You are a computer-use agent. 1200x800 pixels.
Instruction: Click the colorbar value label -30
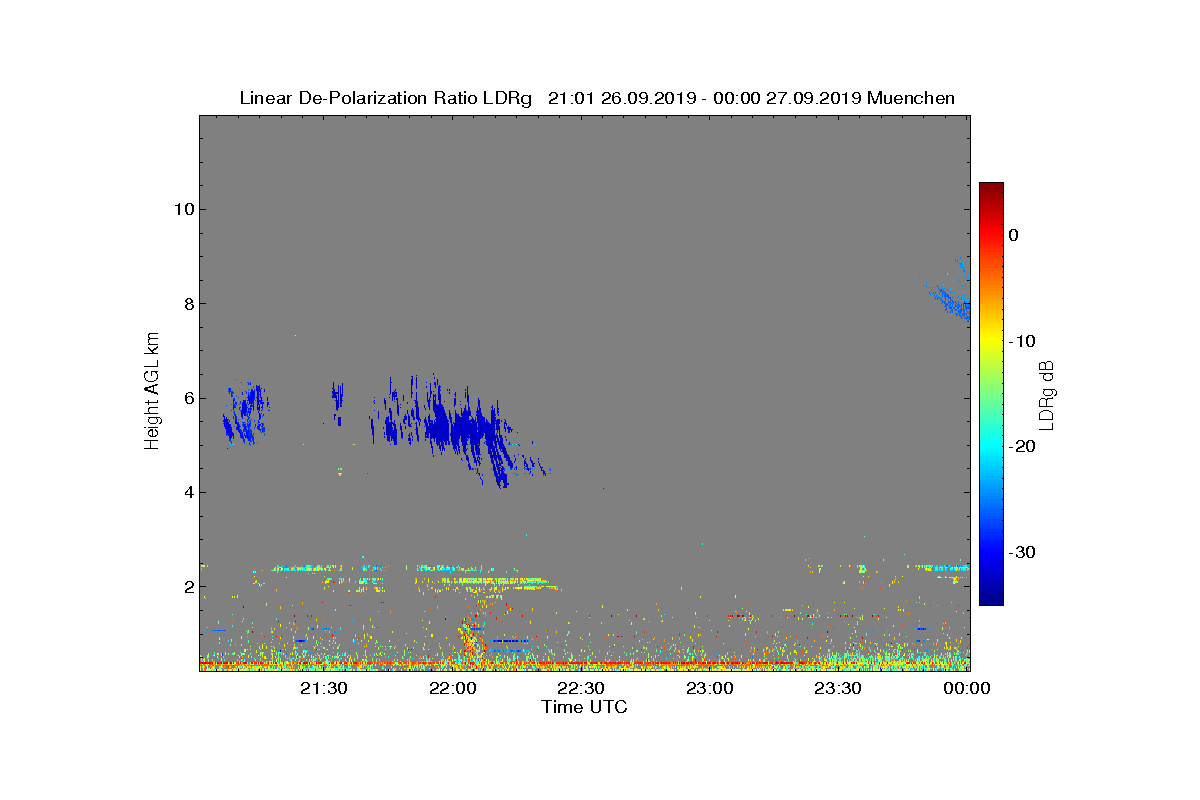[x=1022, y=553]
